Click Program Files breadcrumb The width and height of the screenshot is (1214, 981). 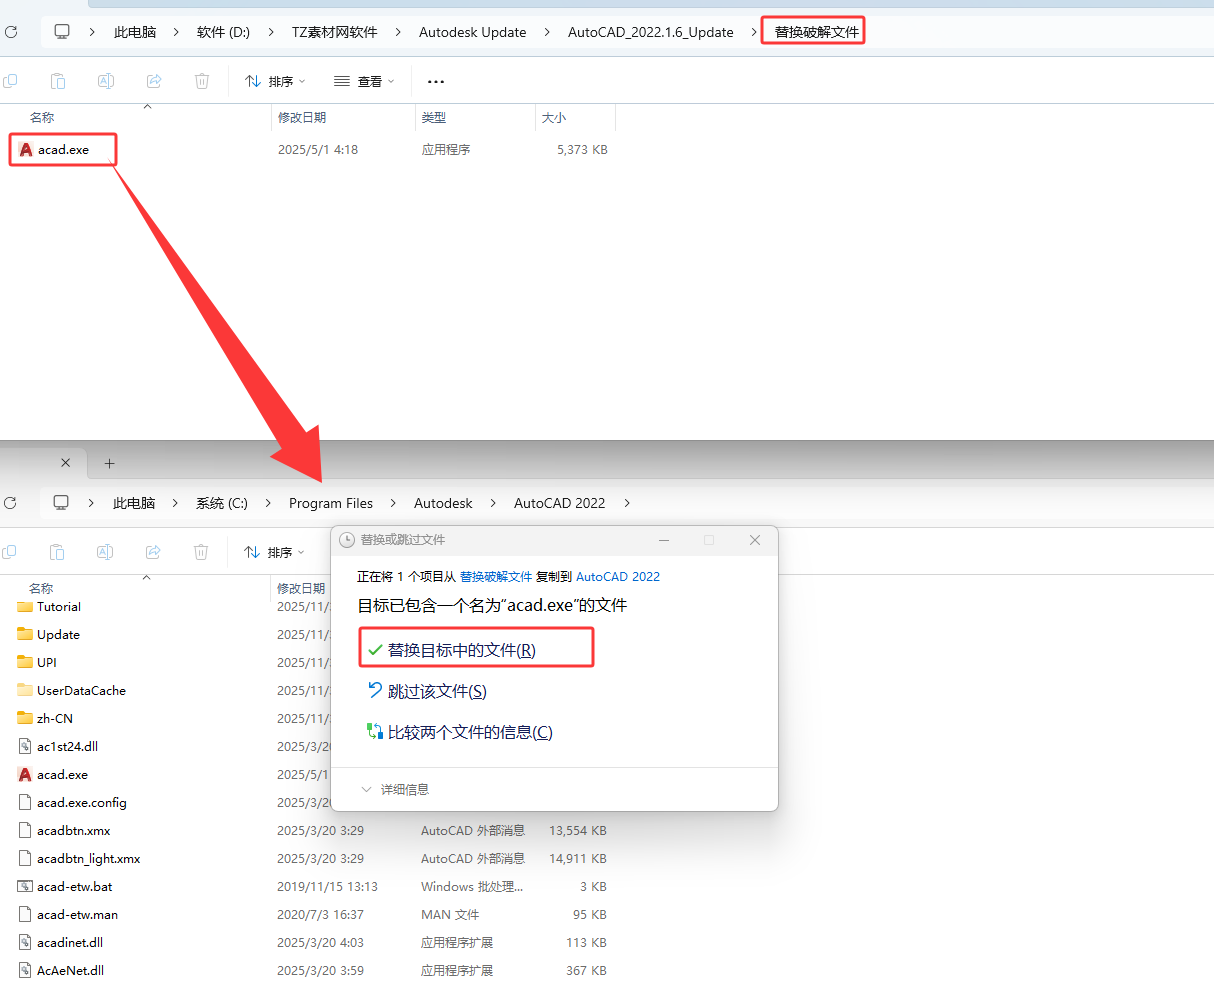pyautogui.click(x=330, y=503)
